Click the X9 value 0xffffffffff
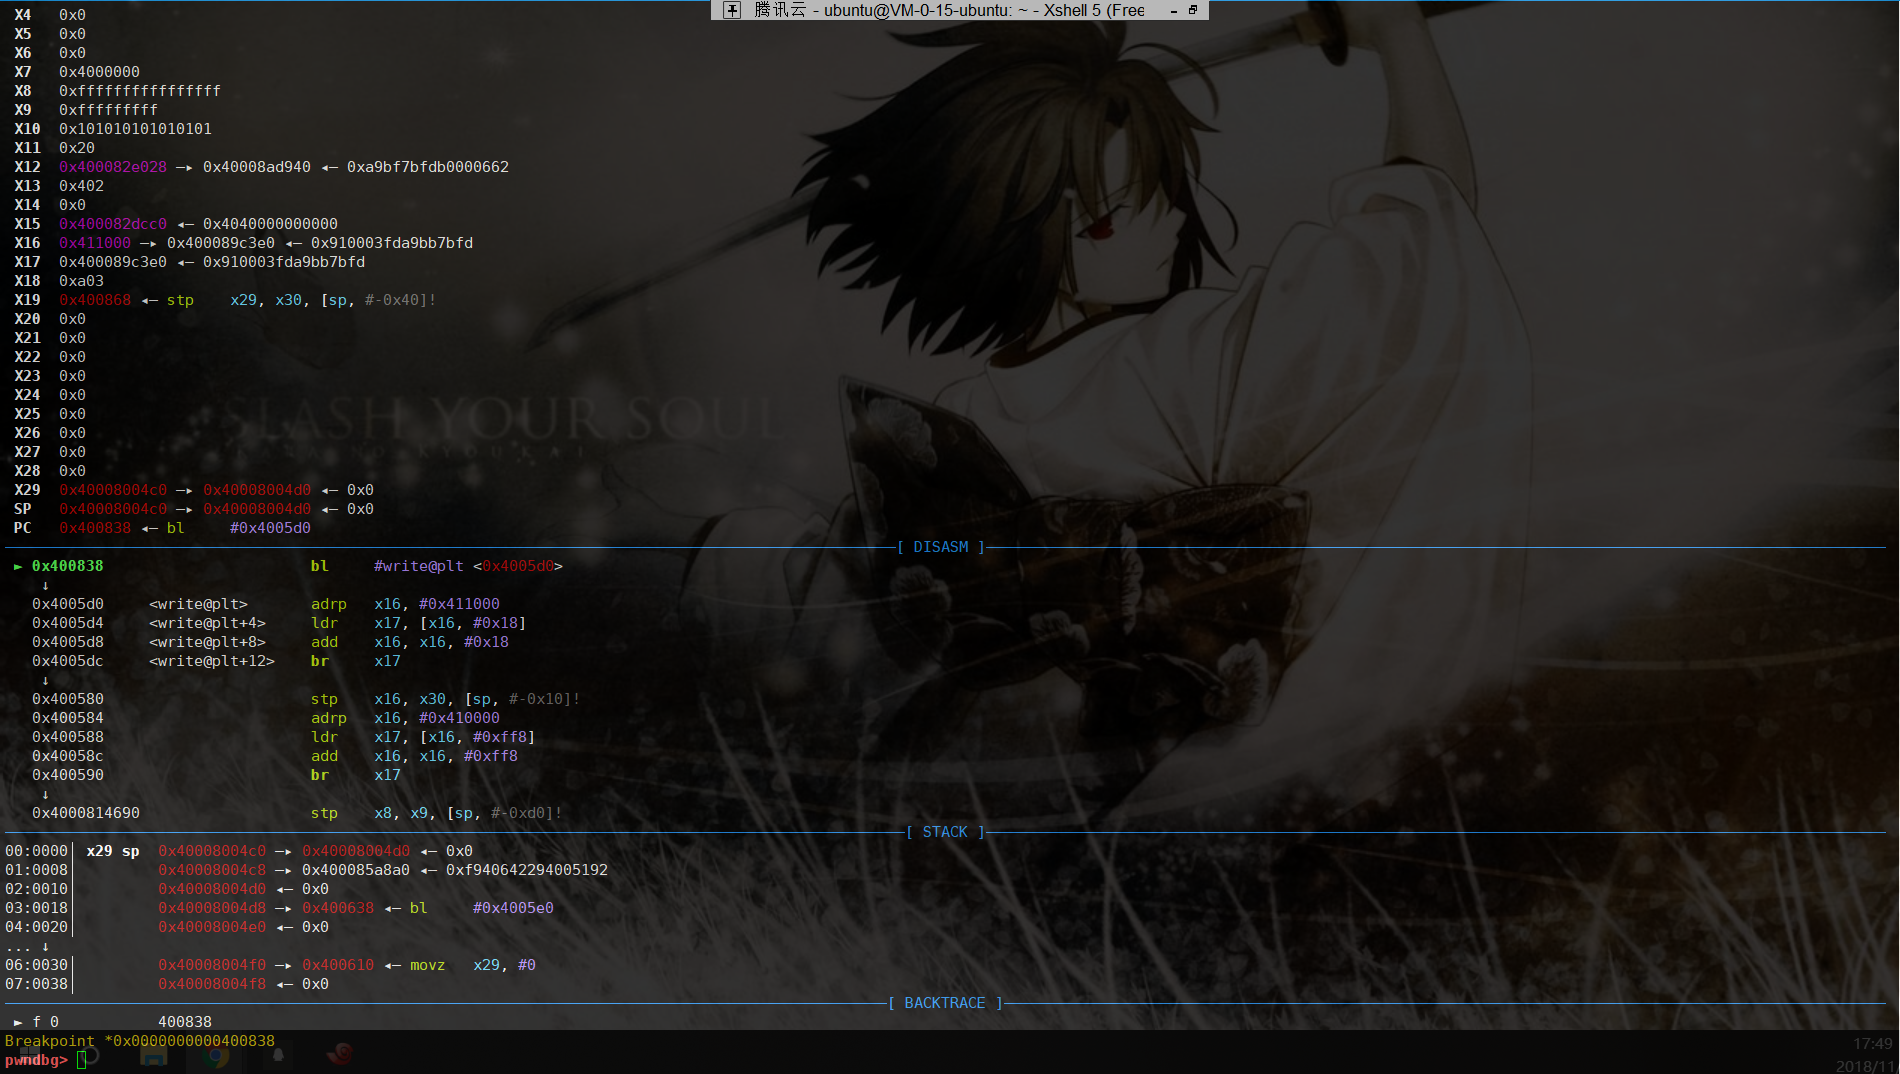The height and width of the screenshot is (1074, 1900). pos(108,110)
